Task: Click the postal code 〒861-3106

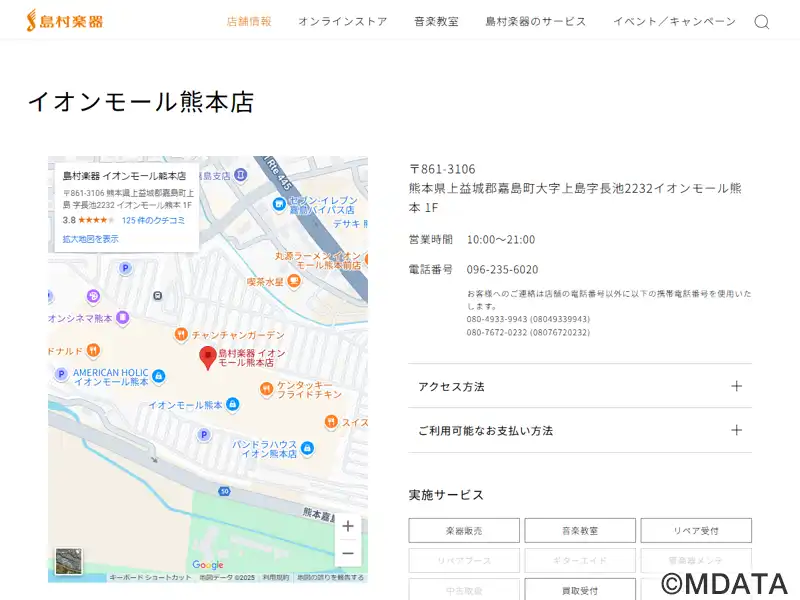Action: point(442,169)
